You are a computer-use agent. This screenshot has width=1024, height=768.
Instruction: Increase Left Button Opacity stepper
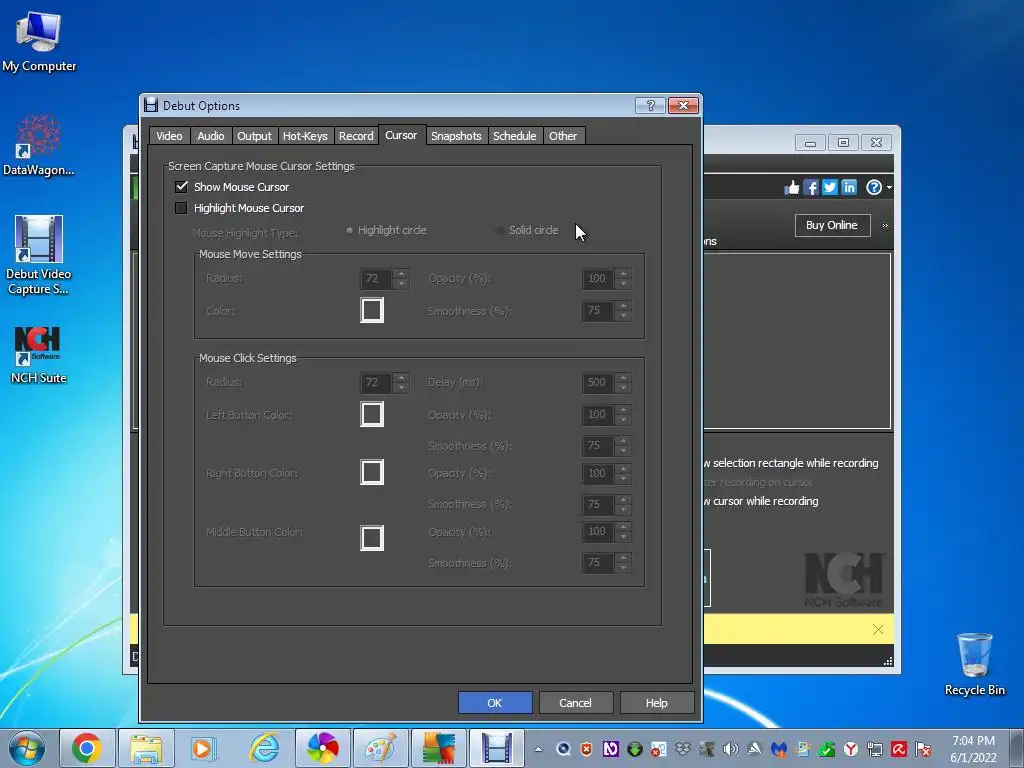624,409
